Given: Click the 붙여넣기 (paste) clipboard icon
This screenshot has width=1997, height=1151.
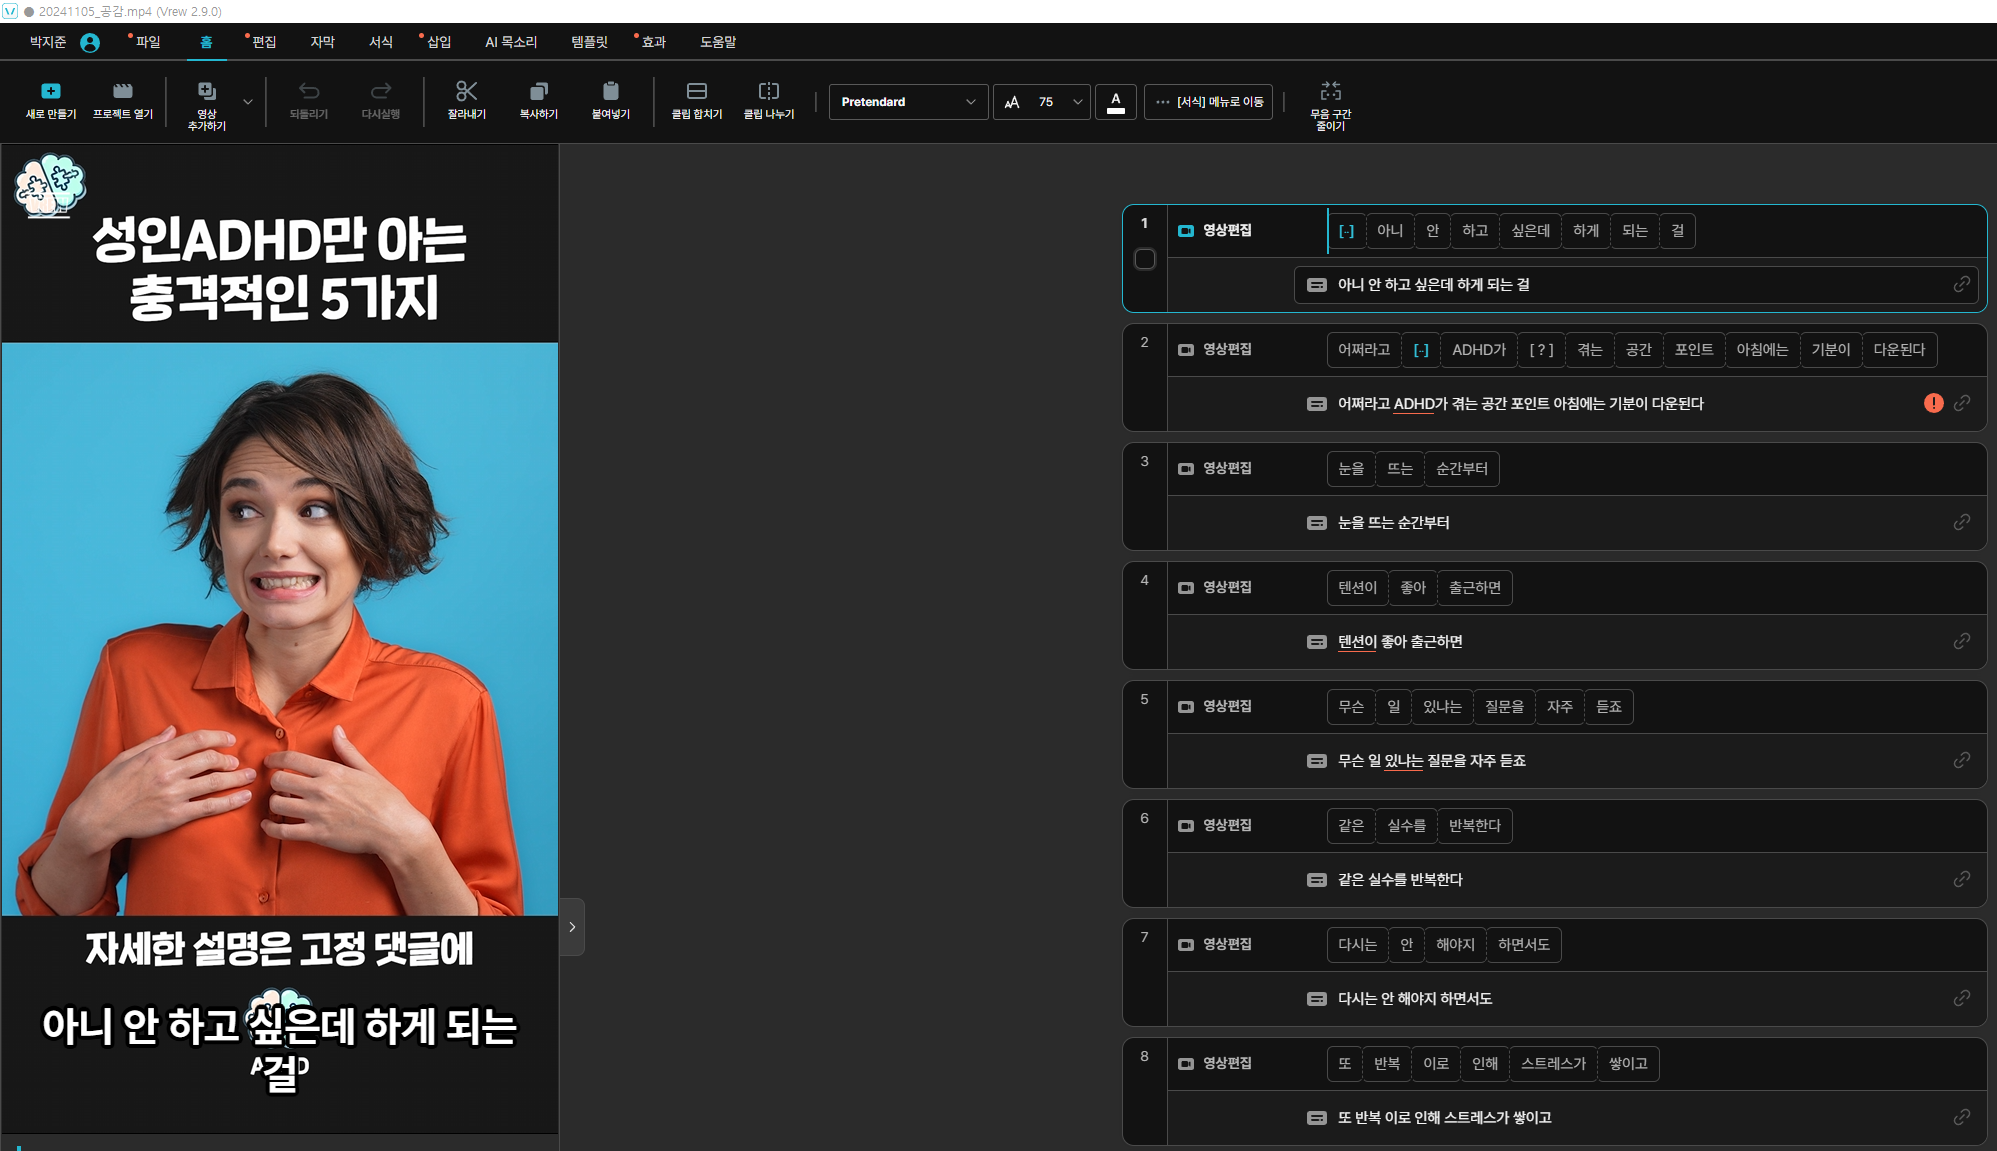Looking at the screenshot, I should (610, 91).
